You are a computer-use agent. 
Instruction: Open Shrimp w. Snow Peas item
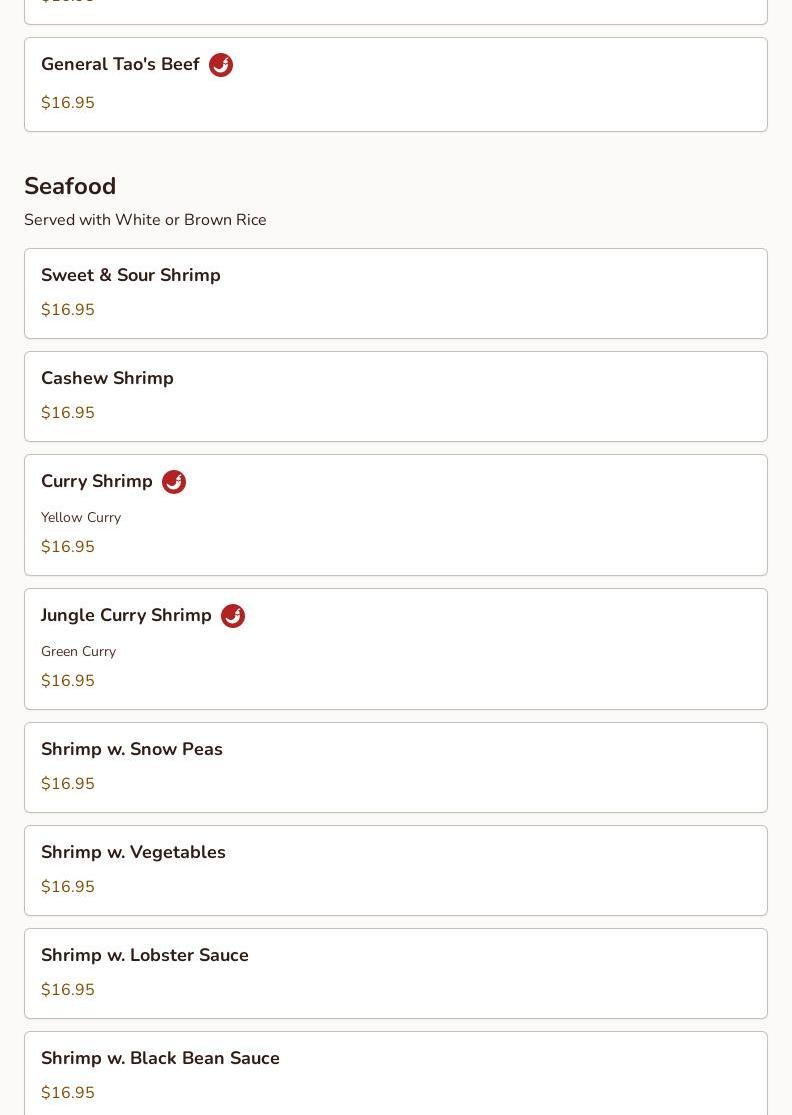click(x=132, y=750)
